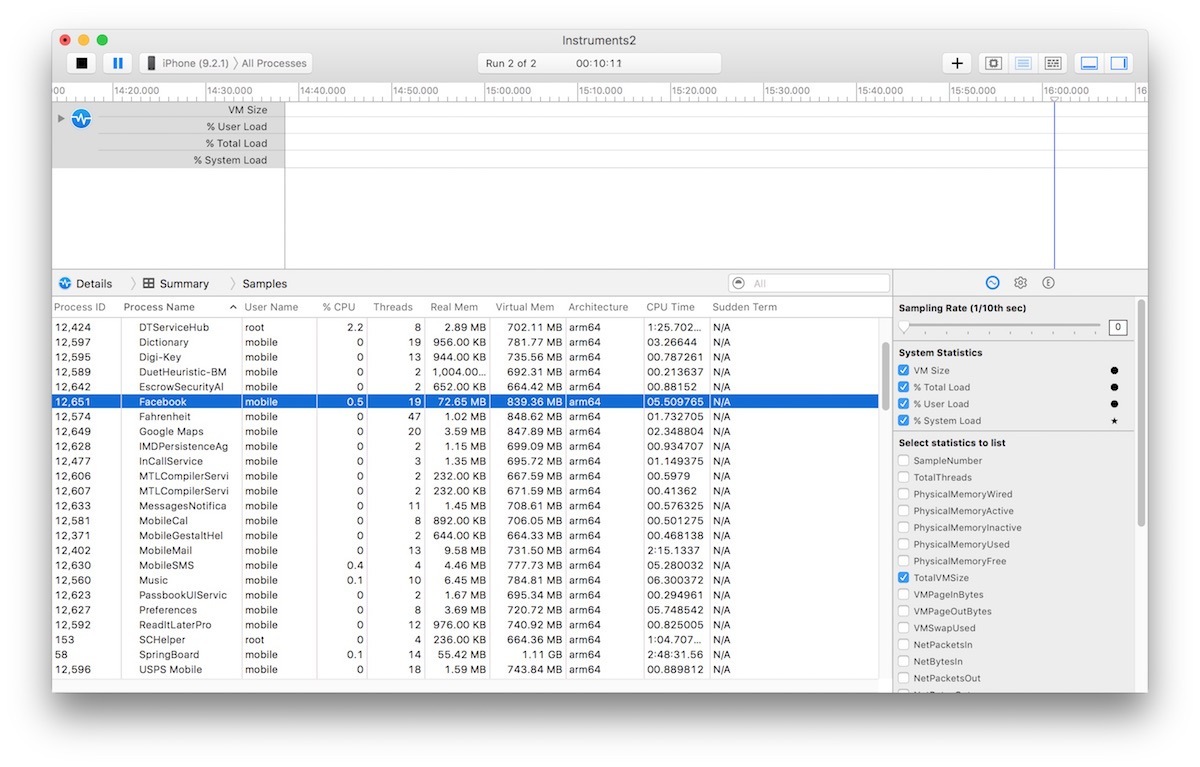The width and height of the screenshot is (1200, 767).
Task: Select the USPS Mobile process row
Action: click(465, 669)
